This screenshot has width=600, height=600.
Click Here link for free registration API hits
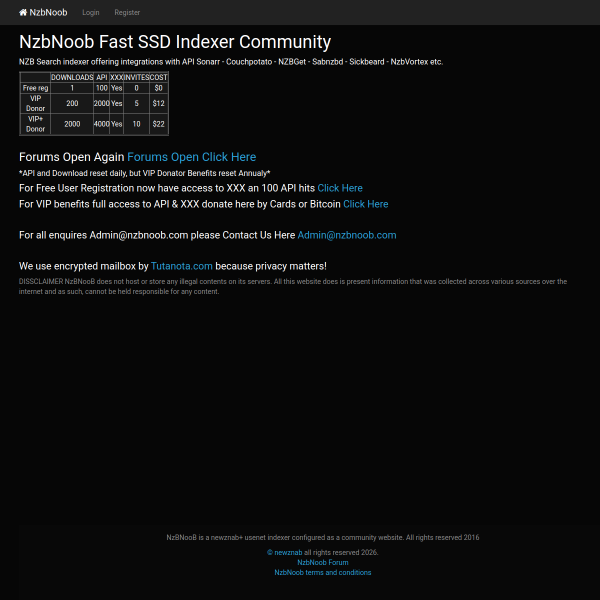coord(340,188)
